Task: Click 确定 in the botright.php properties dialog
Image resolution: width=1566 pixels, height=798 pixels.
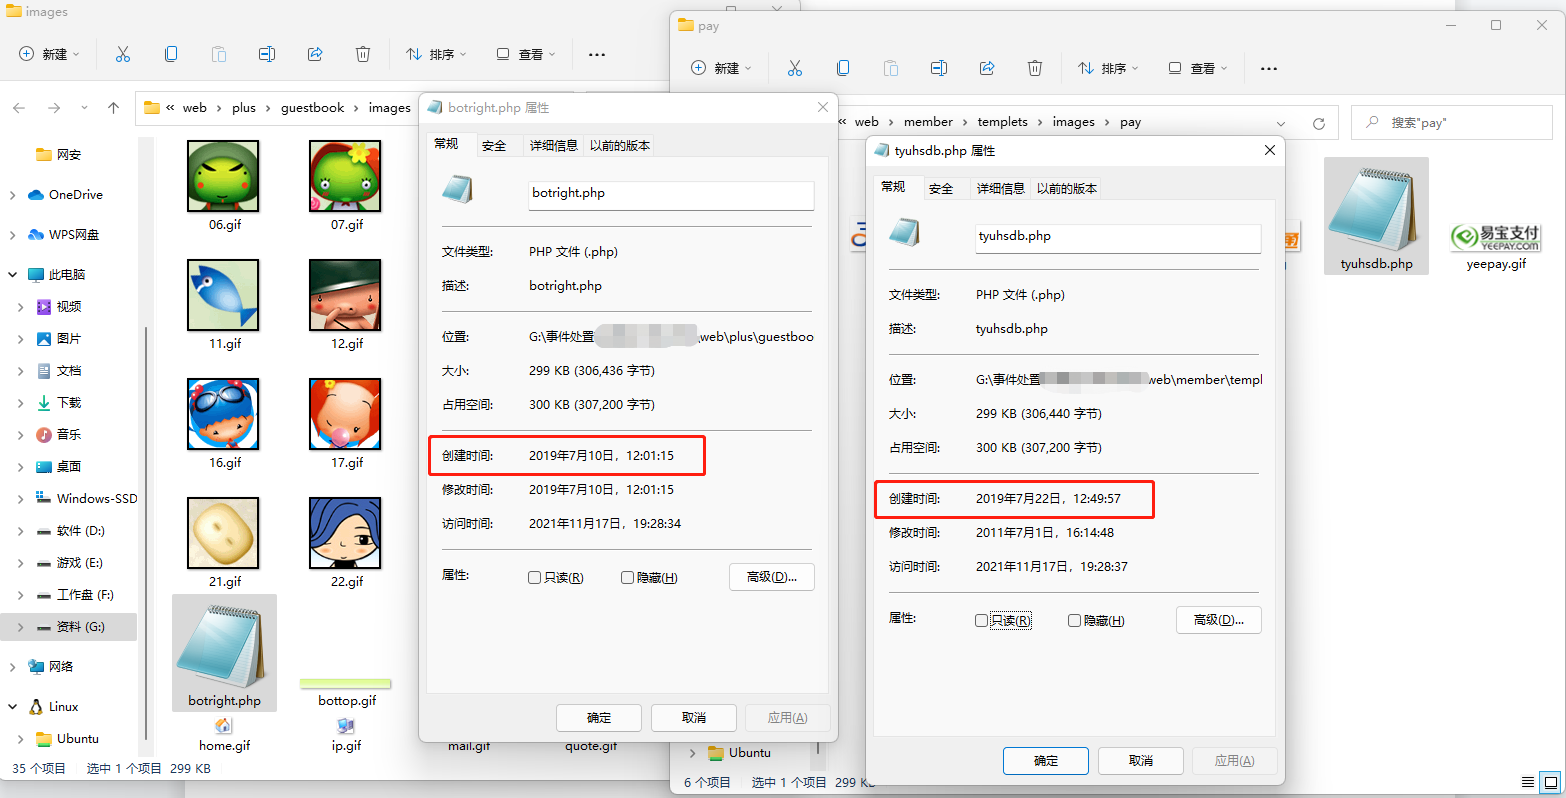Action: pyautogui.click(x=598, y=717)
